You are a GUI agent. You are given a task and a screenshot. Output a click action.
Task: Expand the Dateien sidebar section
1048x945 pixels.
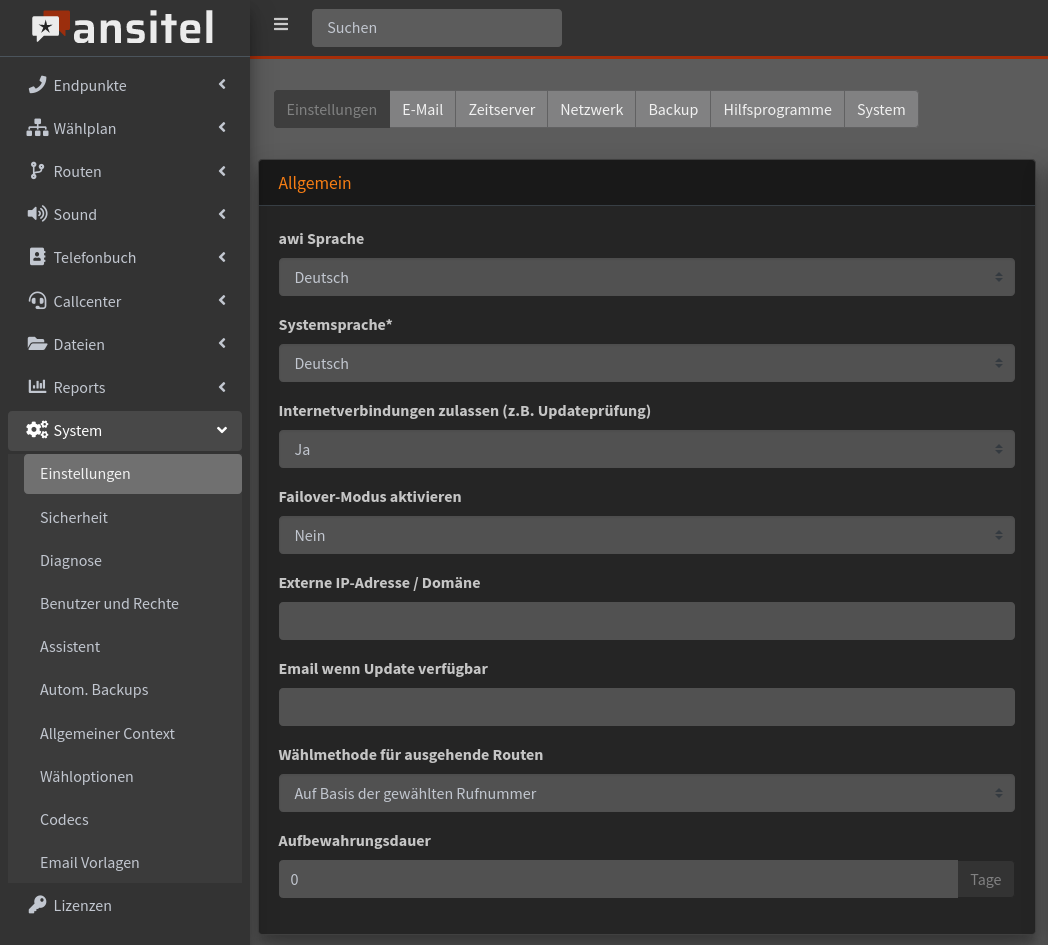click(125, 344)
